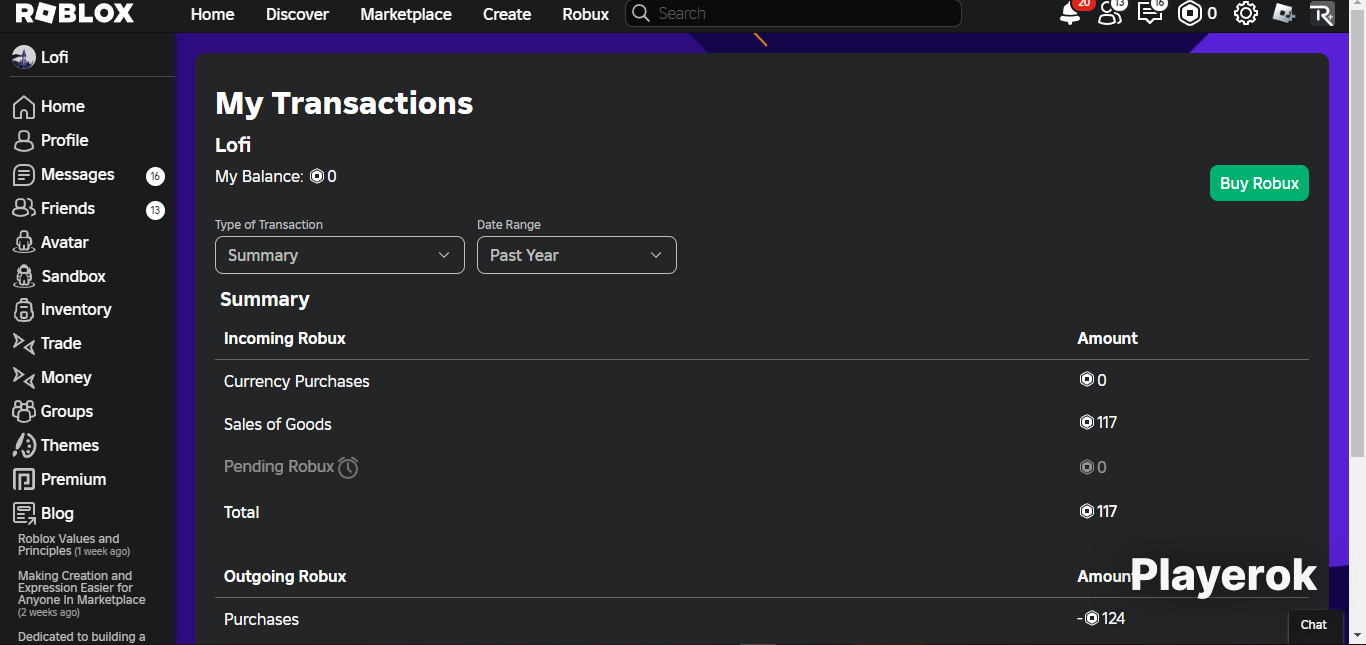Open Dedicated to building a blog post
The height and width of the screenshot is (645, 1366).
pos(81,637)
